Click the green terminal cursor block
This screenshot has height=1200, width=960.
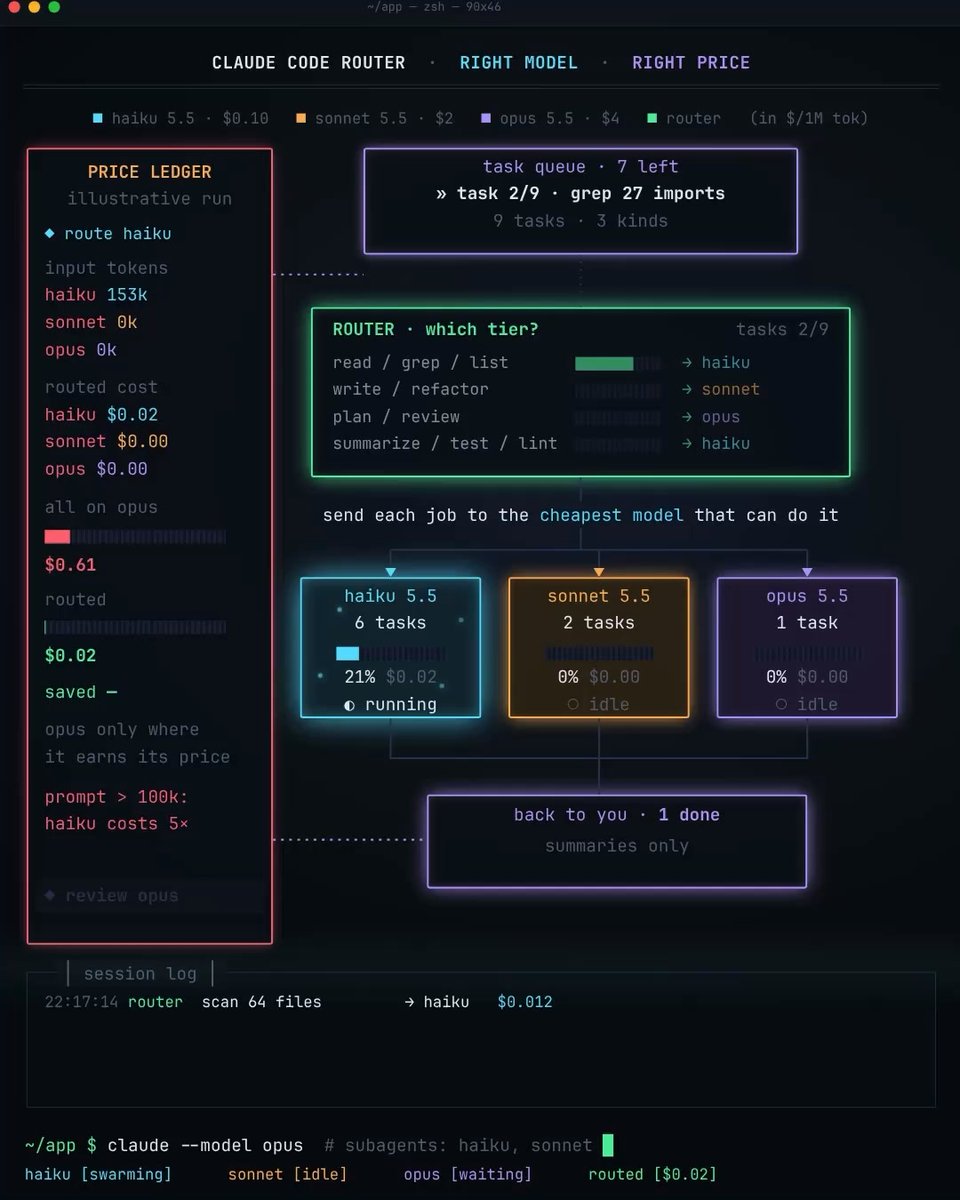click(607, 1144)
